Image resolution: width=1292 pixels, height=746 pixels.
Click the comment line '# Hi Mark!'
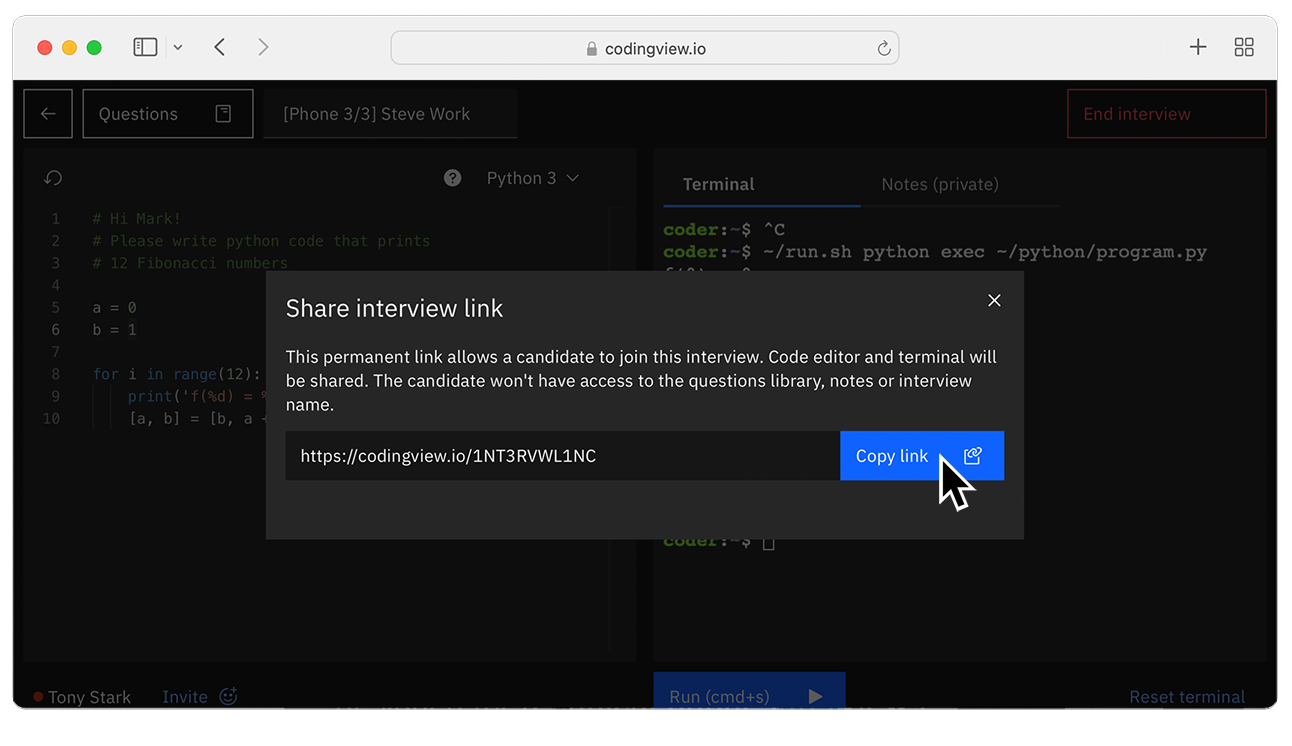click(x=136, y=219)
